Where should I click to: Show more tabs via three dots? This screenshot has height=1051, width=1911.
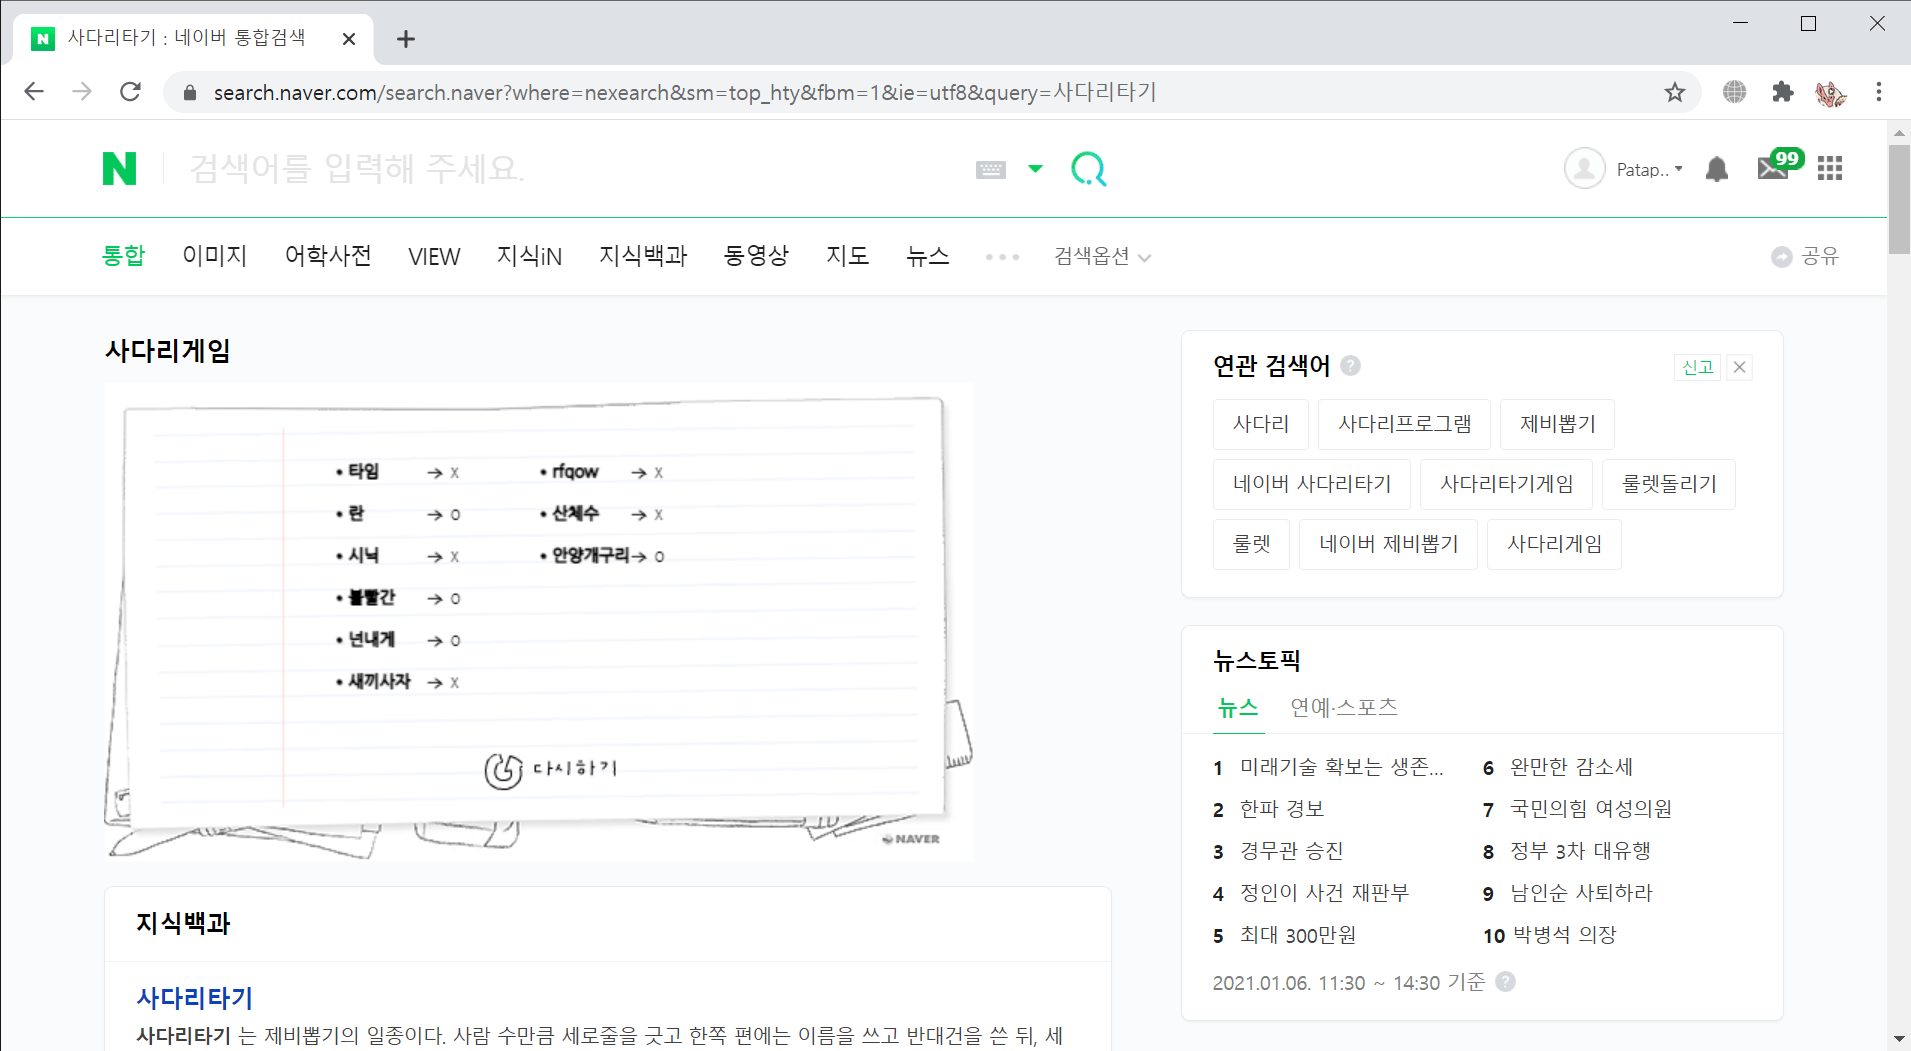click(1002, 257)
